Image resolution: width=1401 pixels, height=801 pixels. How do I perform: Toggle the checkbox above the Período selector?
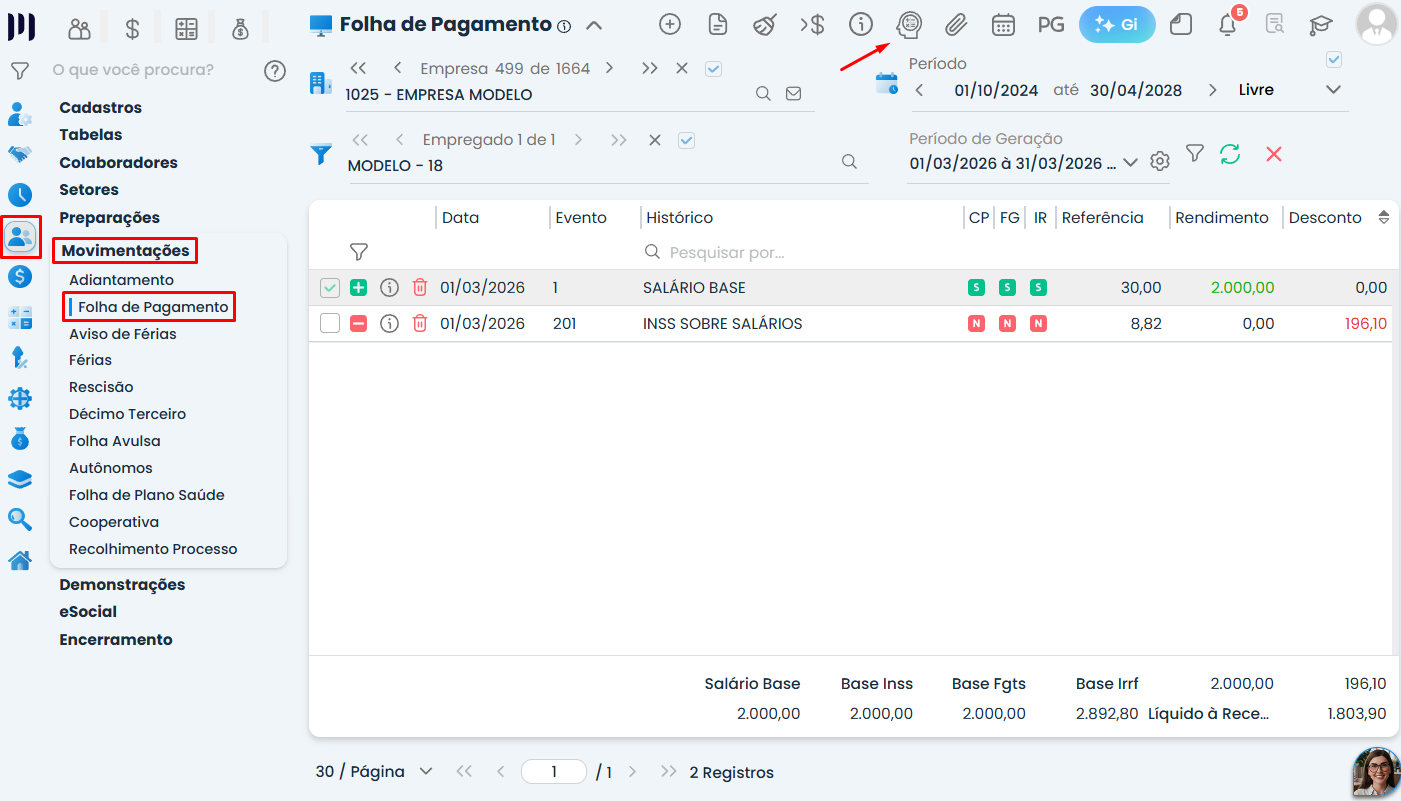(x=1333, y=60)
